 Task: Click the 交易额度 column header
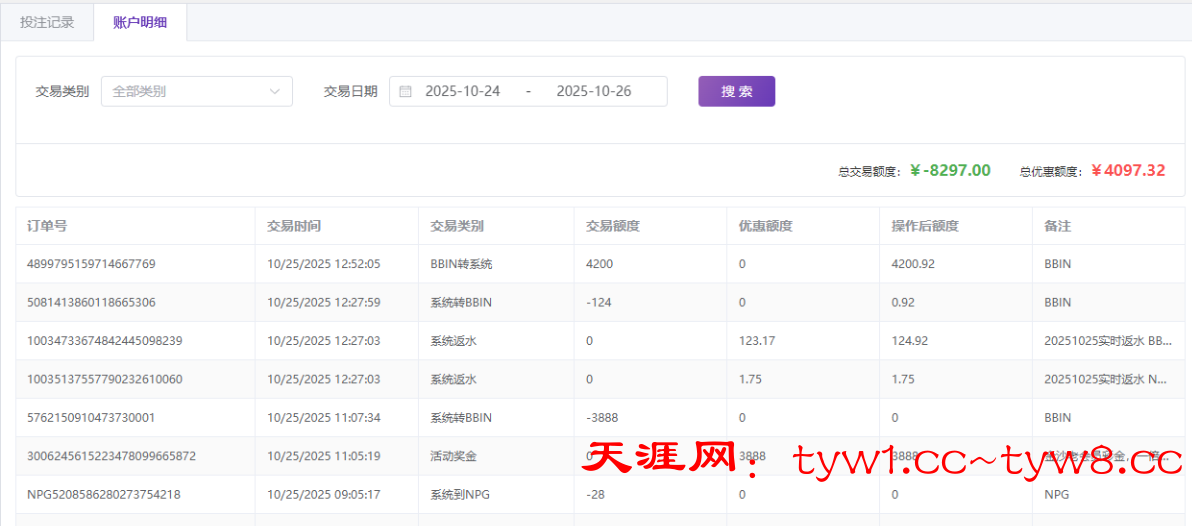click(x=613, y=226)
